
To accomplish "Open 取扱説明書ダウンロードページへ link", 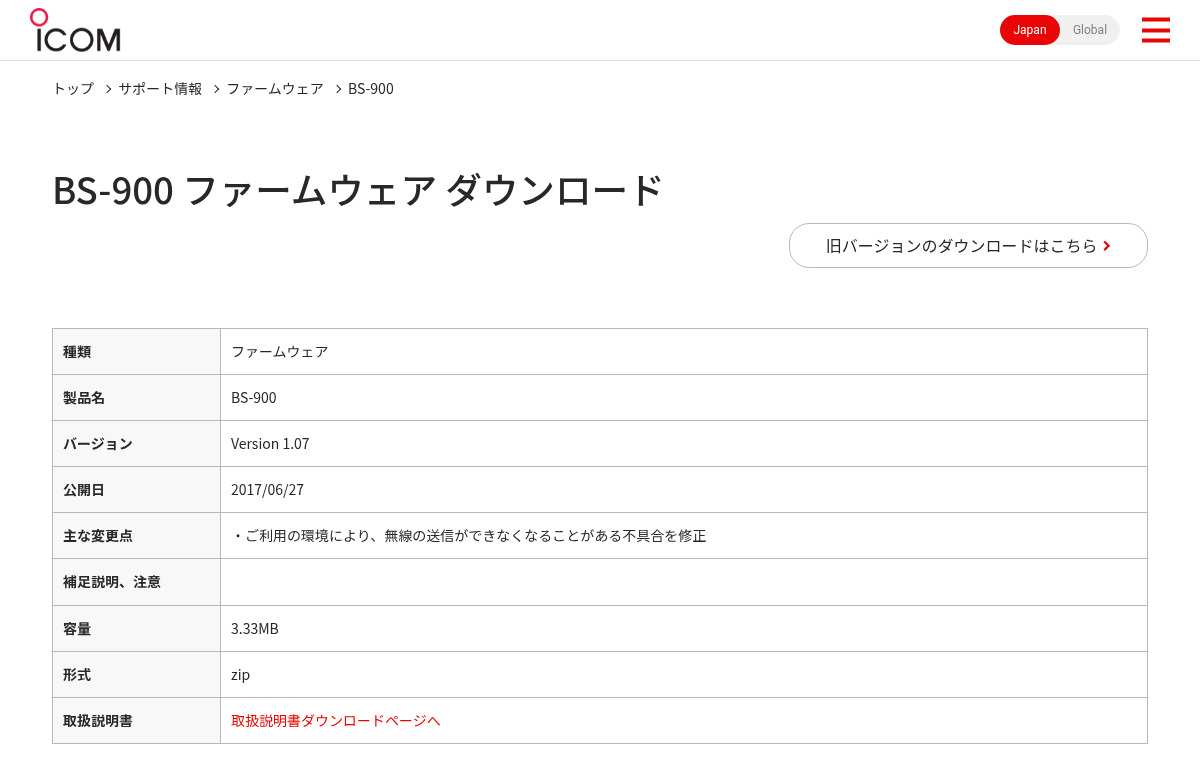I will [336, 720].
